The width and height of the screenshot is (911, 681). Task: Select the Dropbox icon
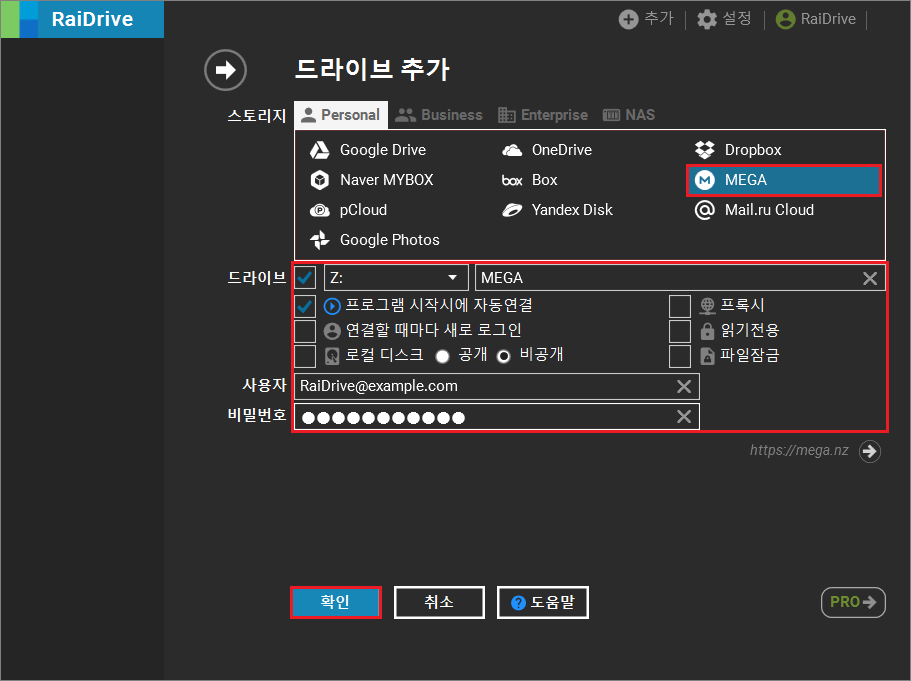(705, 150)
